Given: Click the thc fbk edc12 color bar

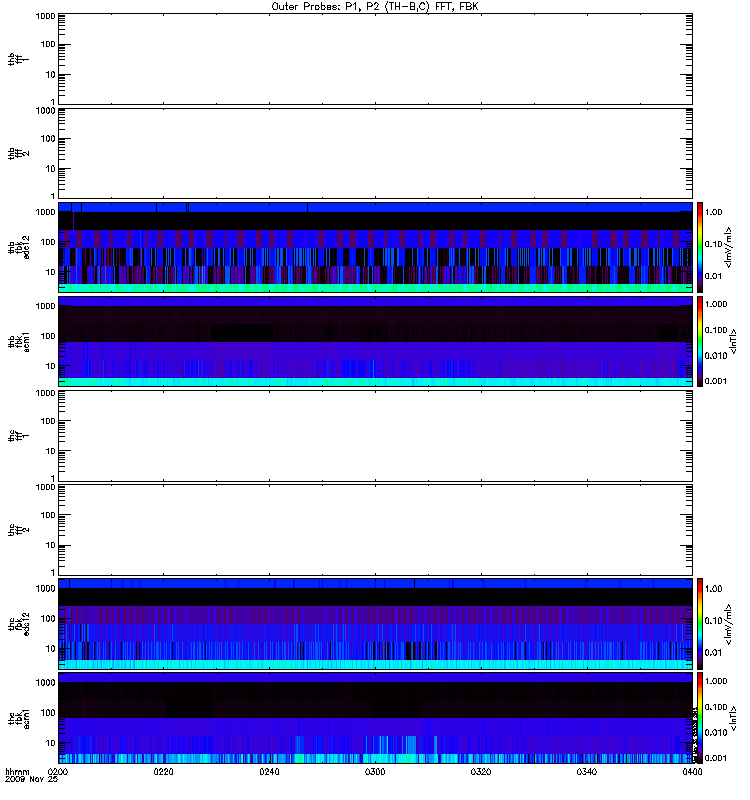Looking at the screenshot, I should pos(700,624).
